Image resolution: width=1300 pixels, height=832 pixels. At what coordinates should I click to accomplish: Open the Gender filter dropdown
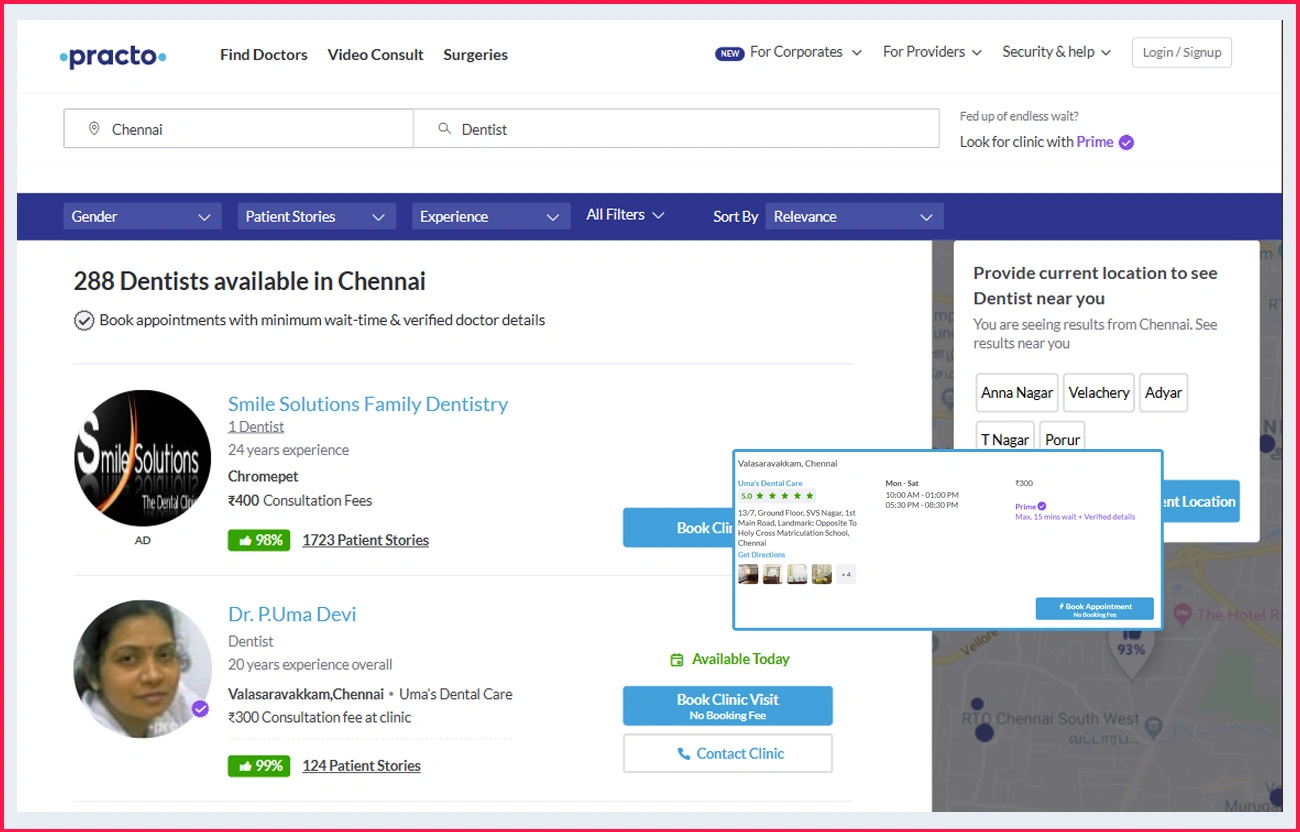(x=142, y=216)
